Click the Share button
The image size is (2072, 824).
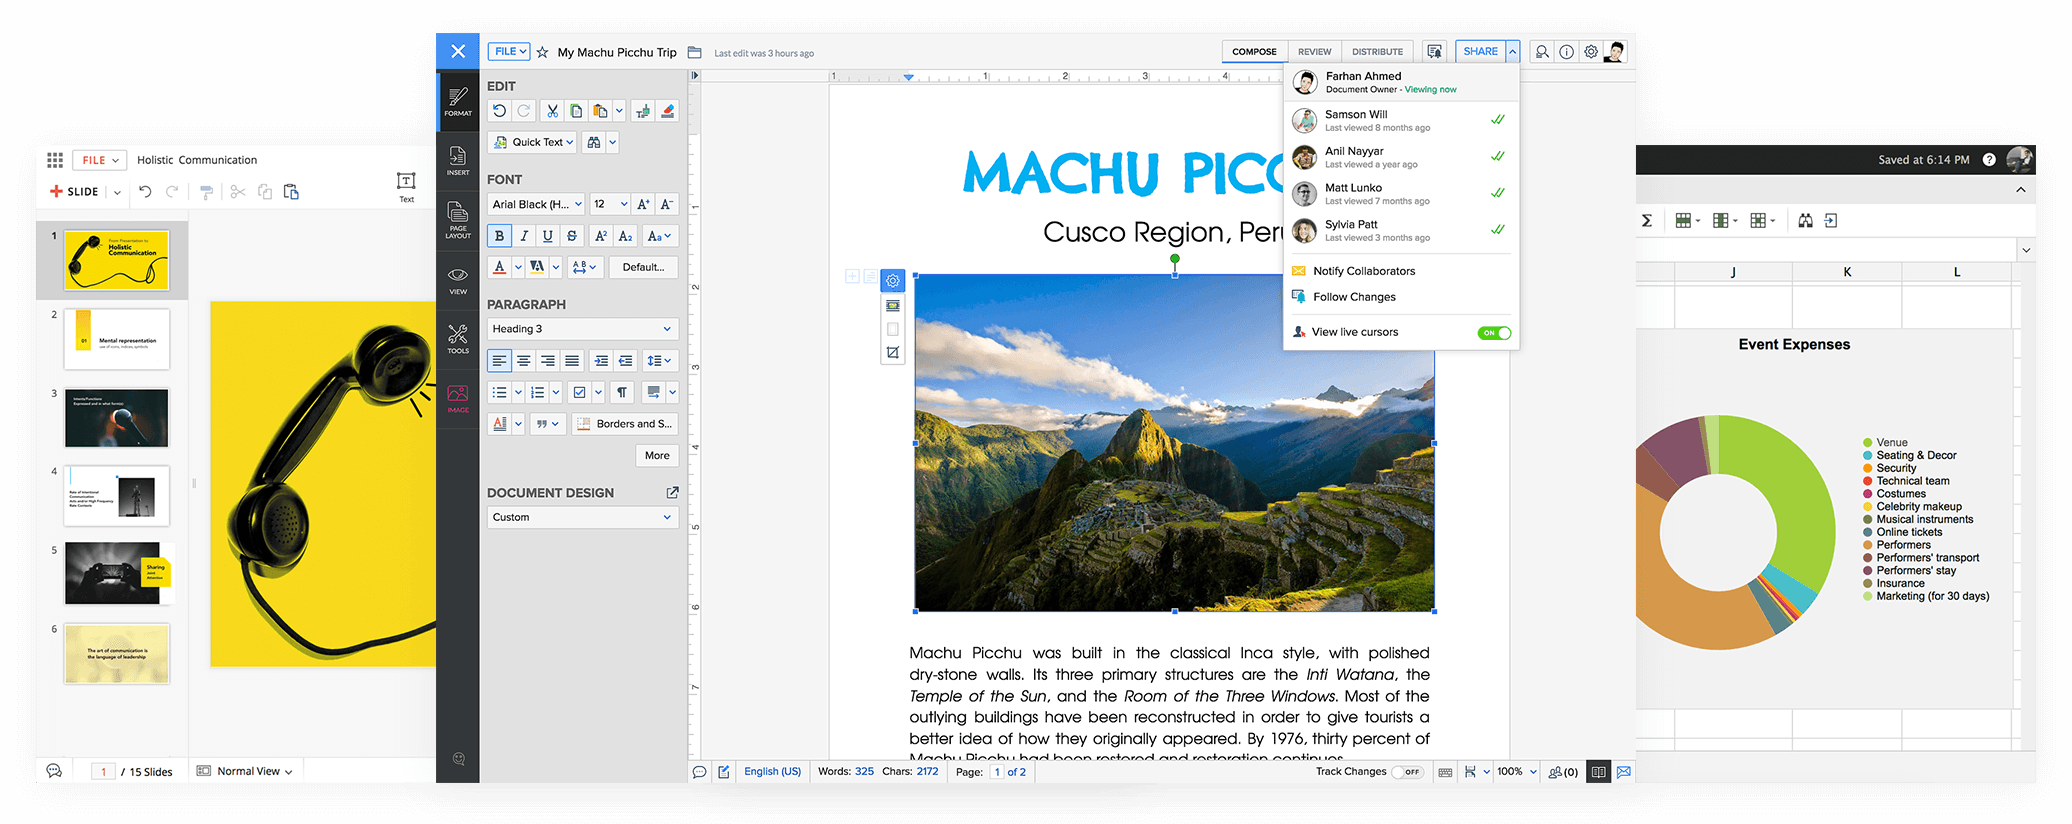[1480, 52]
